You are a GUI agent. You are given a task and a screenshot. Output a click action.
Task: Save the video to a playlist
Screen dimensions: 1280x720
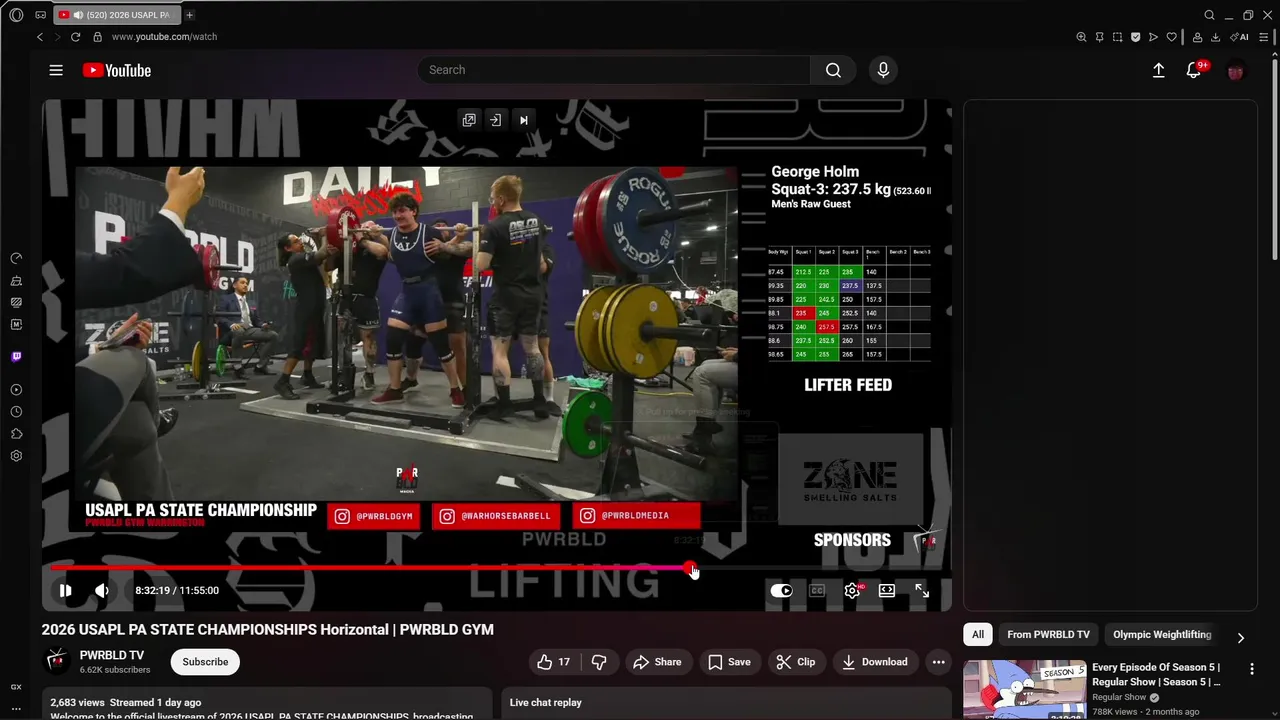pos(729,662)
